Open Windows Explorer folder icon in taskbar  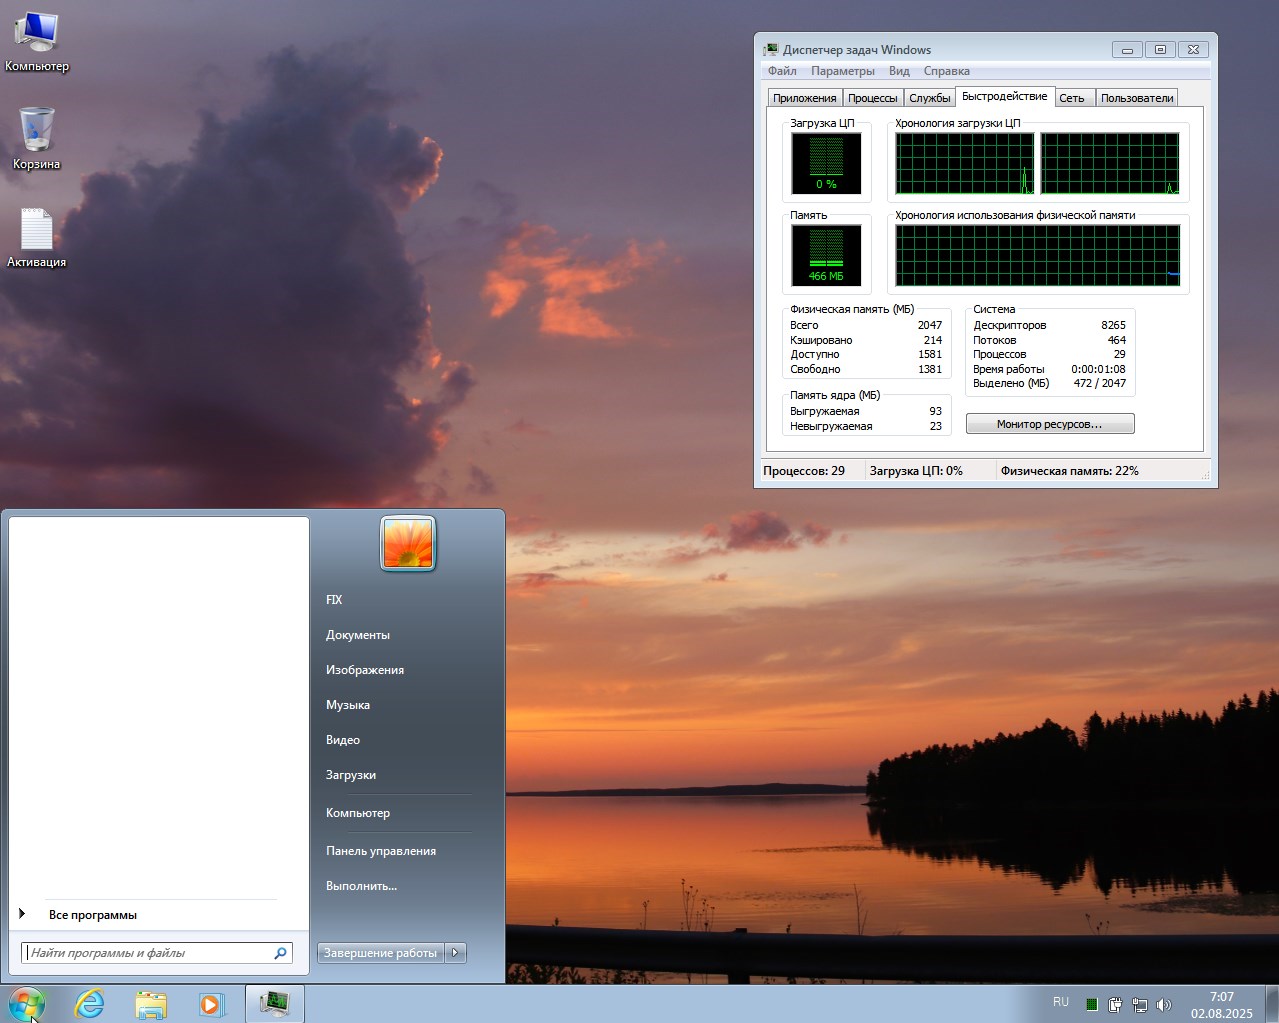point(151,1003)
